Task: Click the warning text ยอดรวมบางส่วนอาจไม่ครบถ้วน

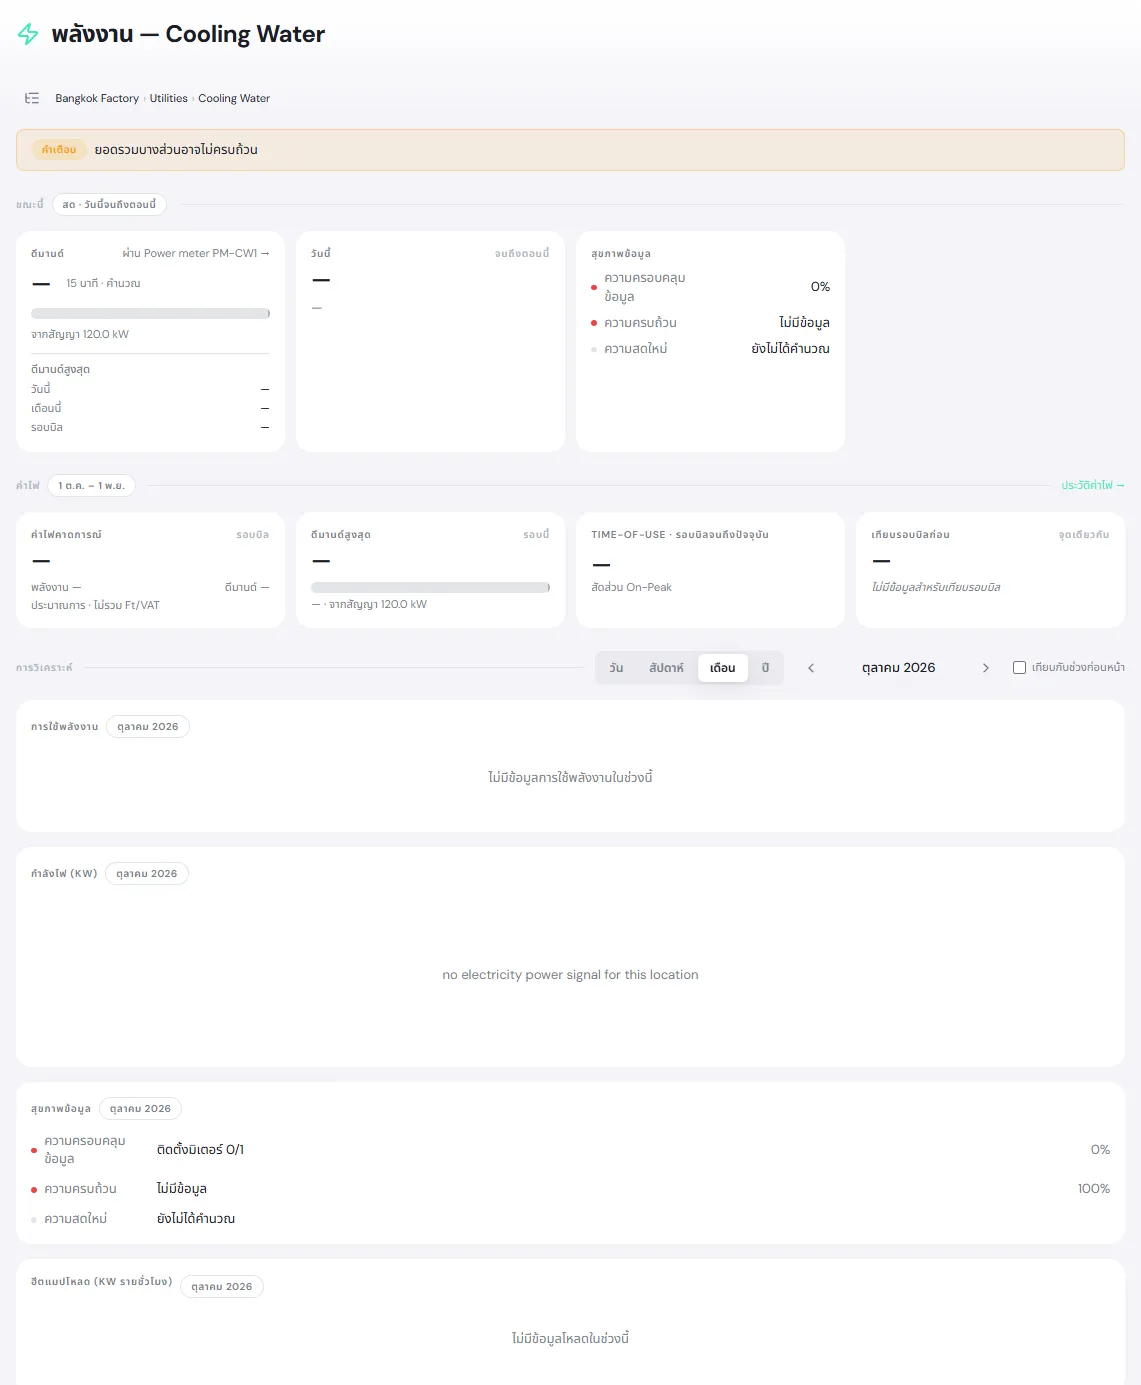Action: click(176, 150)
